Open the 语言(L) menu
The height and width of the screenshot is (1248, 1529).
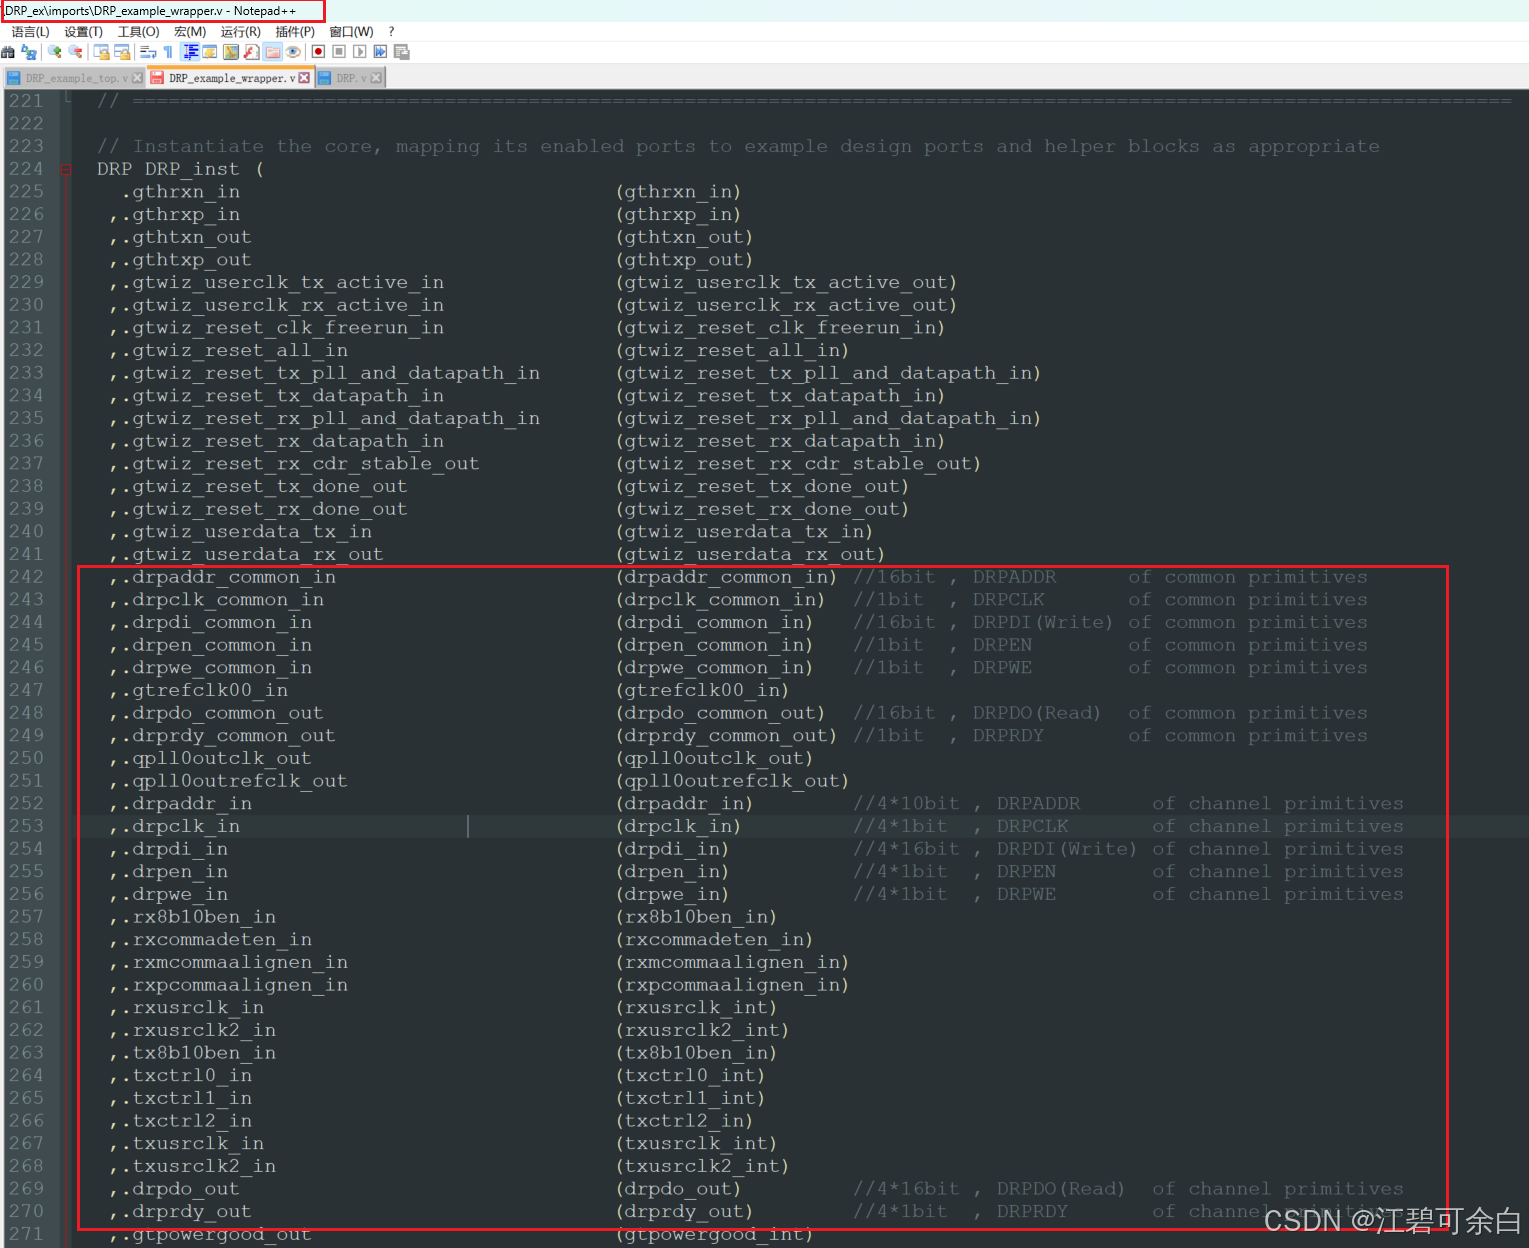coord(30,32)
